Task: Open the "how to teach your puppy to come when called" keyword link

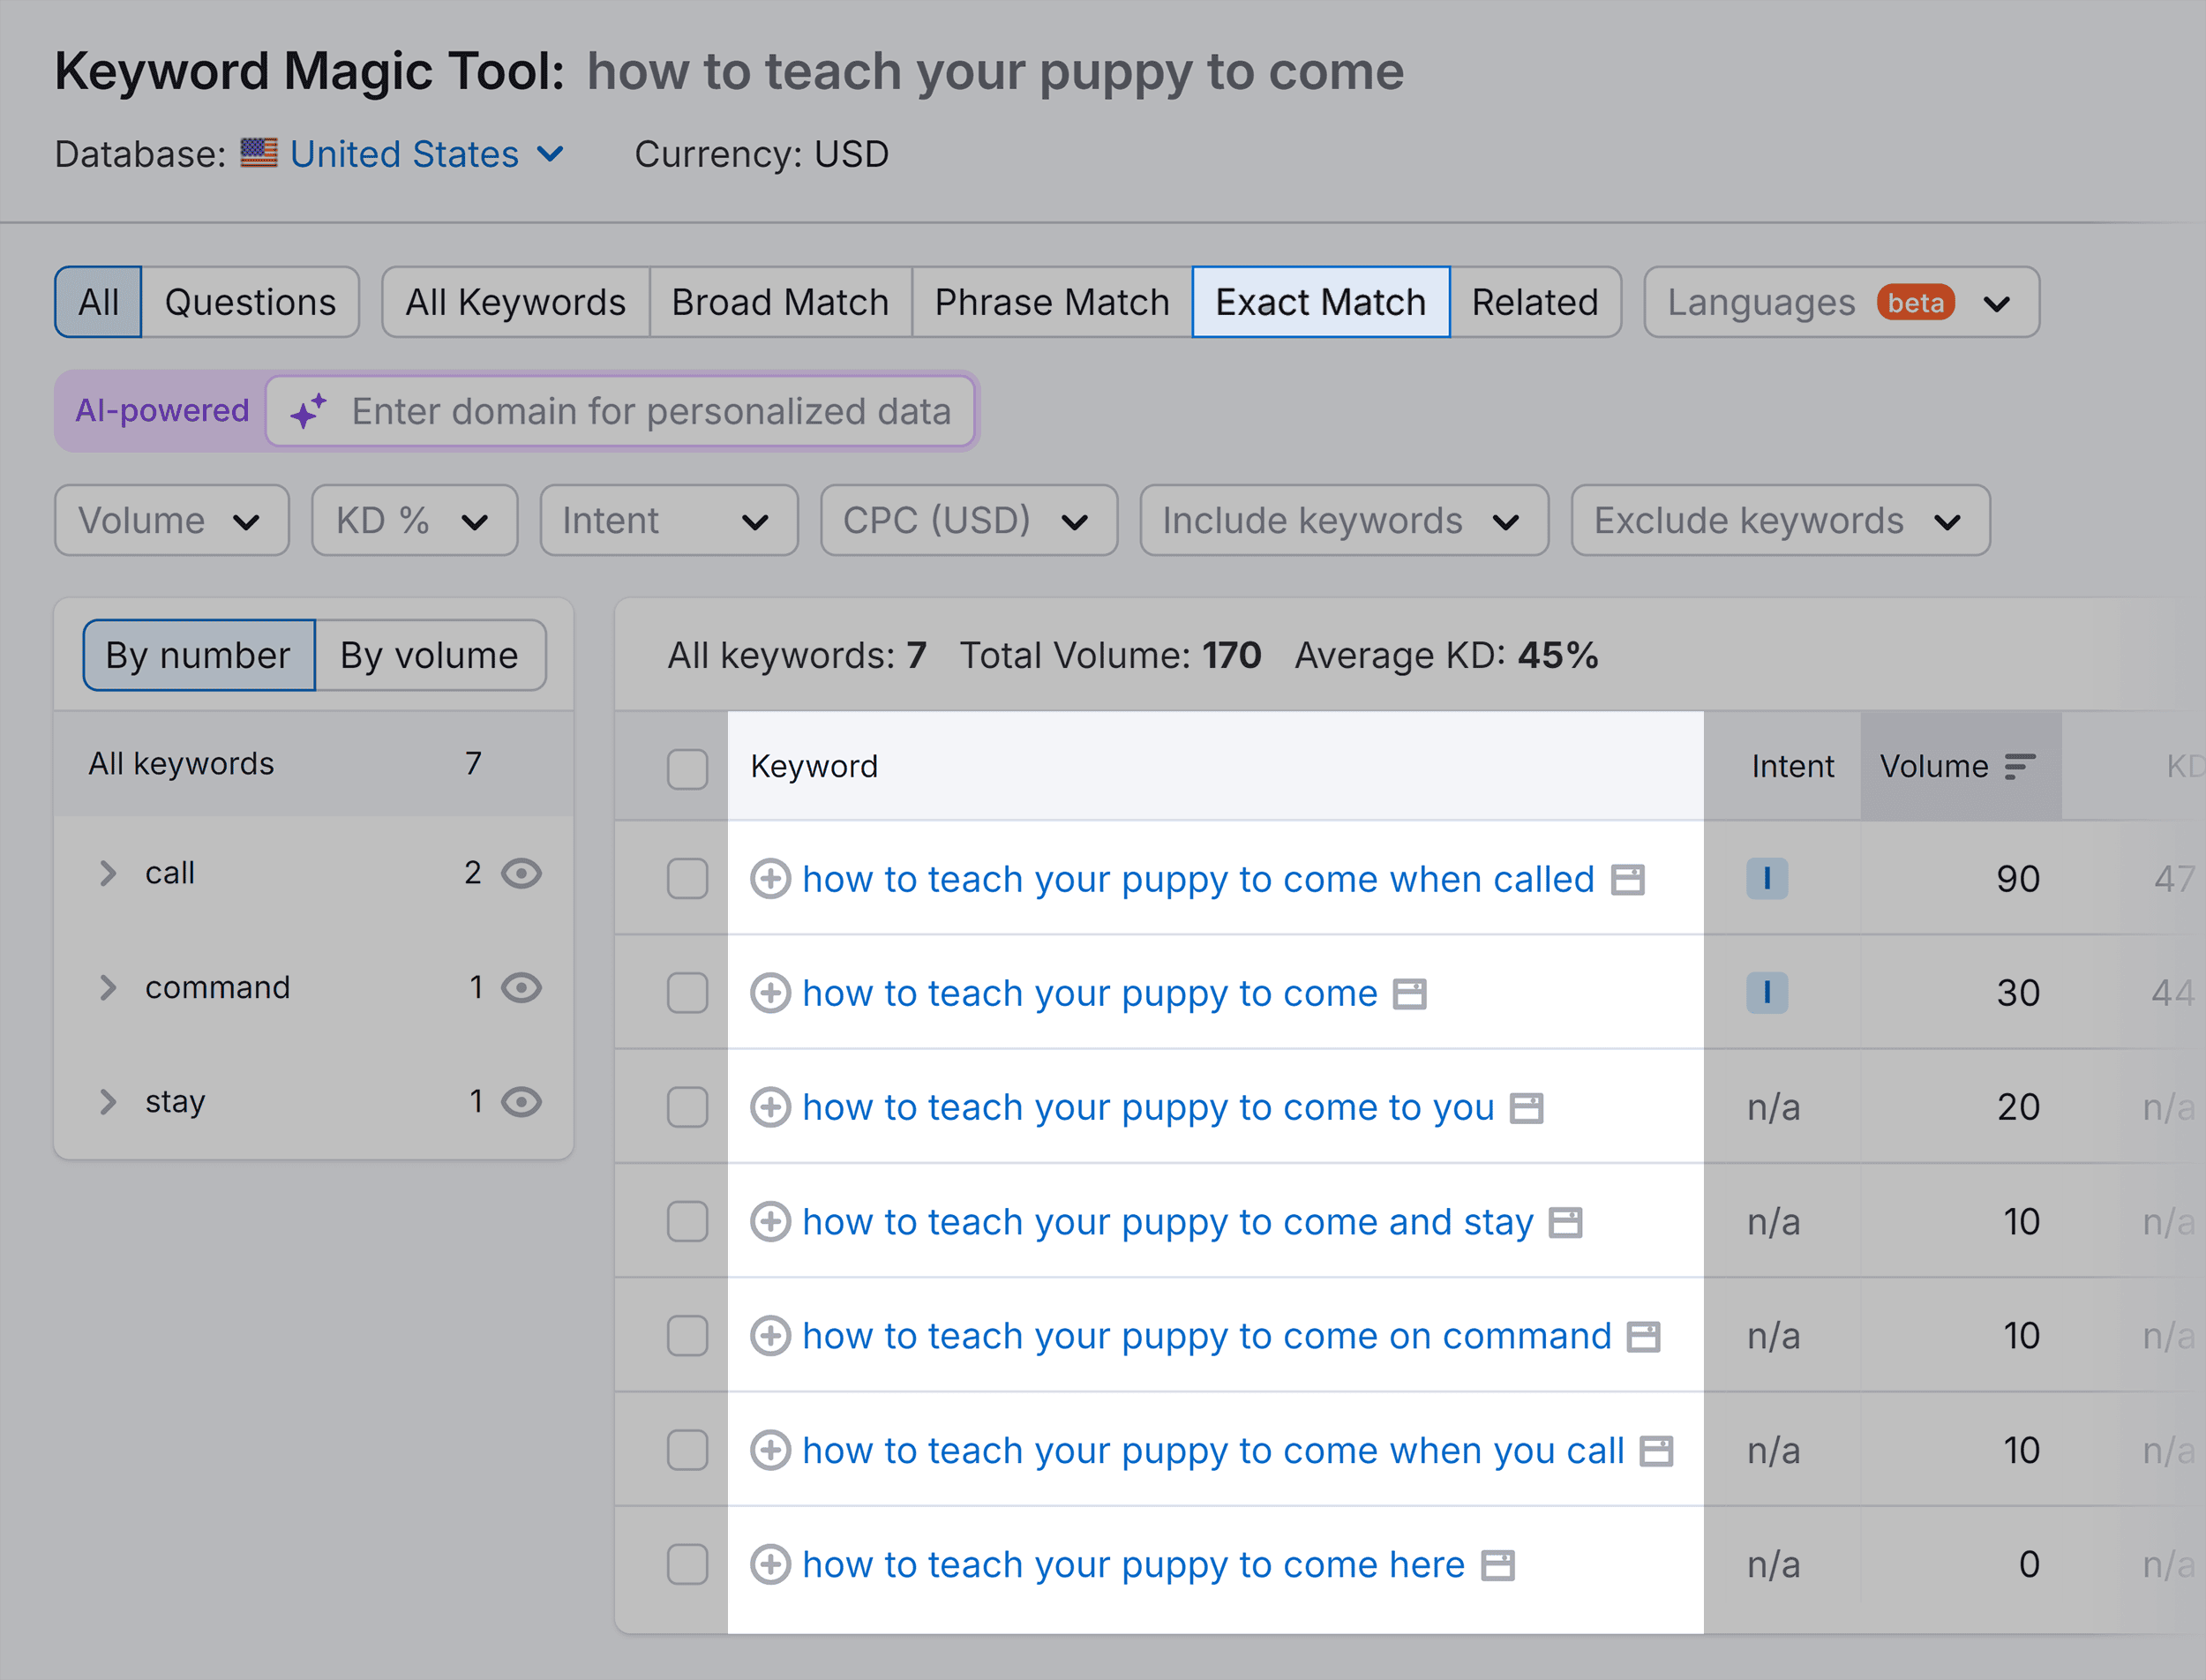Action: pyautogui.click(x=1198, y=879)
